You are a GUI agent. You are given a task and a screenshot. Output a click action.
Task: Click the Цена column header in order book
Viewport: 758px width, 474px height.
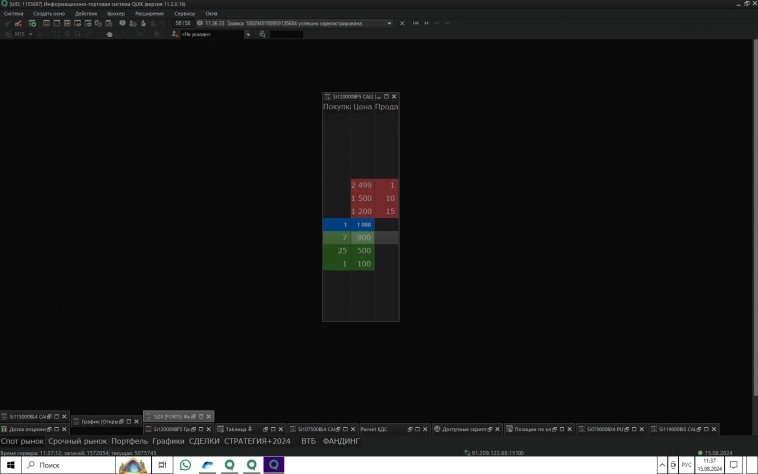coord(361,107)
